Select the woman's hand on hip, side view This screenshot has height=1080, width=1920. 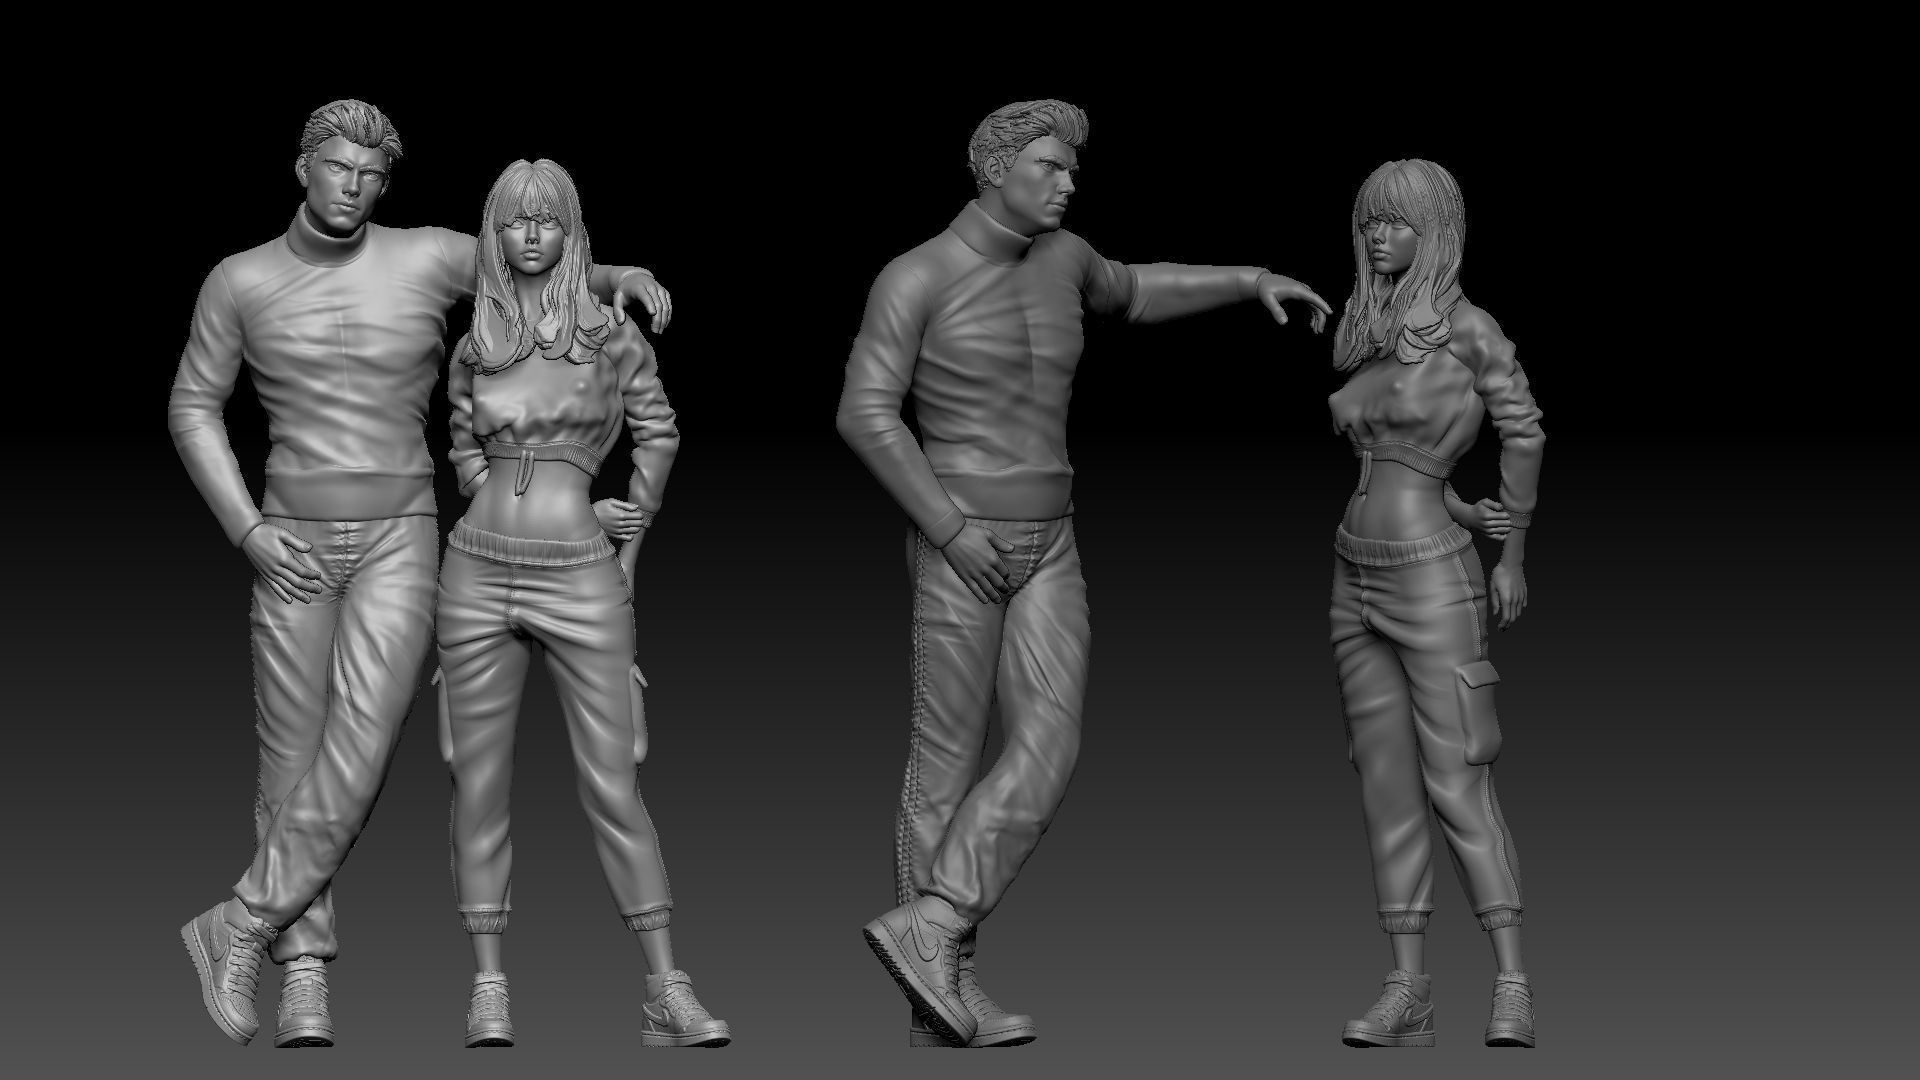(x=1493, y=520)
